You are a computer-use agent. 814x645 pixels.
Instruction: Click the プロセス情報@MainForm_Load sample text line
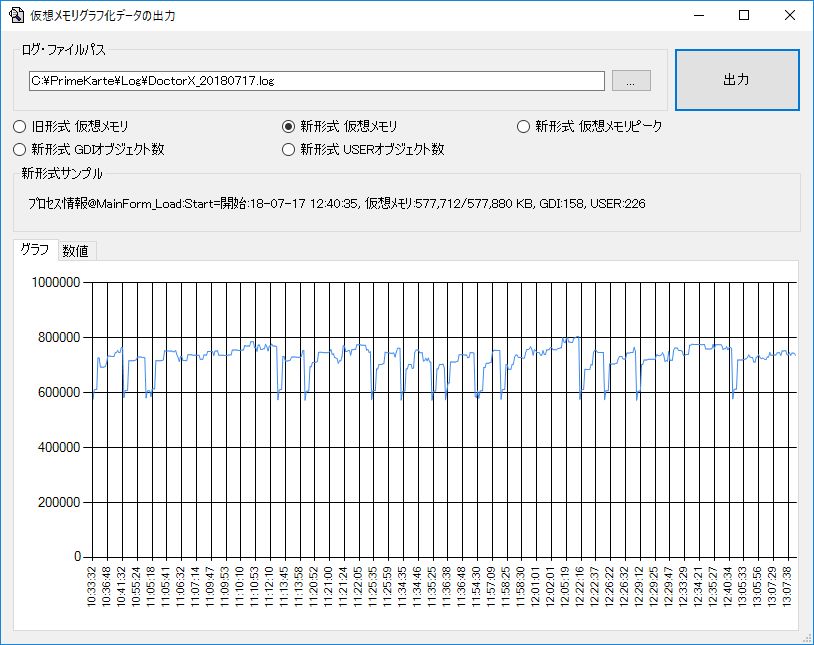[x=336, y=204]
